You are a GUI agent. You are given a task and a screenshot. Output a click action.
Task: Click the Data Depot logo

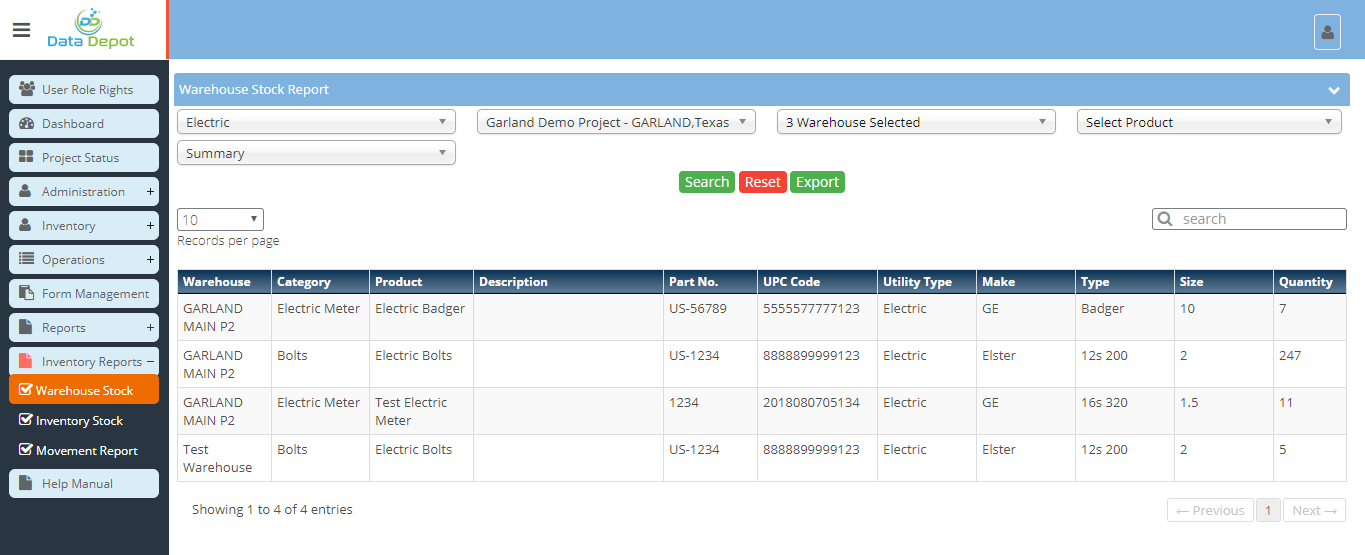pyautogui.click(x=90, y=29)
